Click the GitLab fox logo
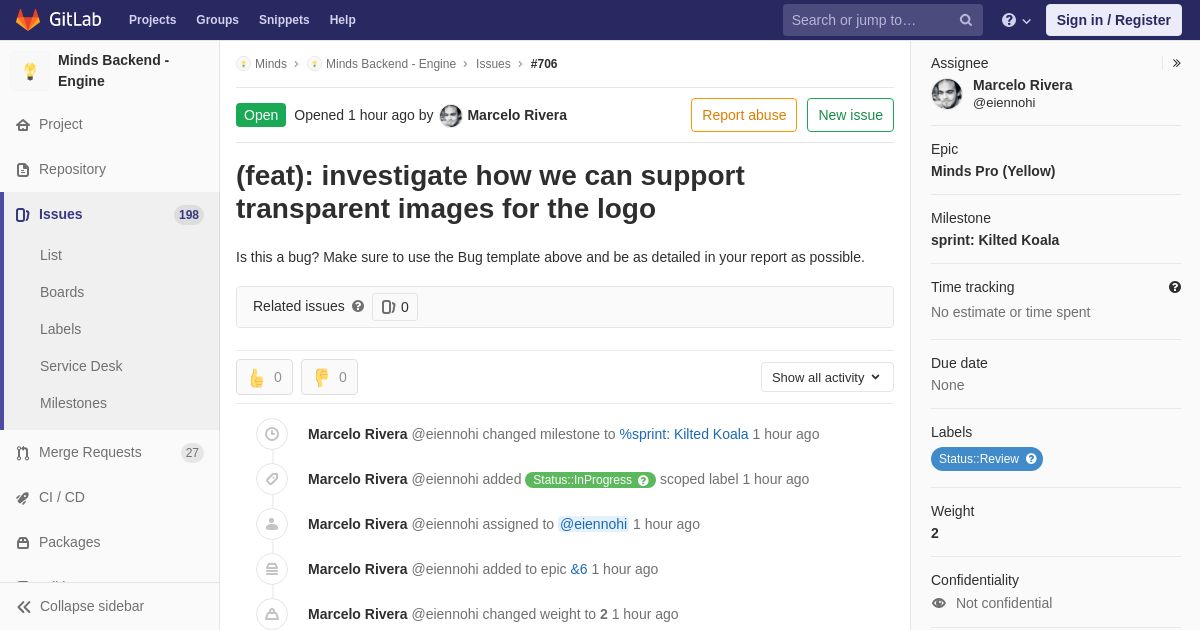The width and height of the screenshot is (1200, 630). pos(28,20)
